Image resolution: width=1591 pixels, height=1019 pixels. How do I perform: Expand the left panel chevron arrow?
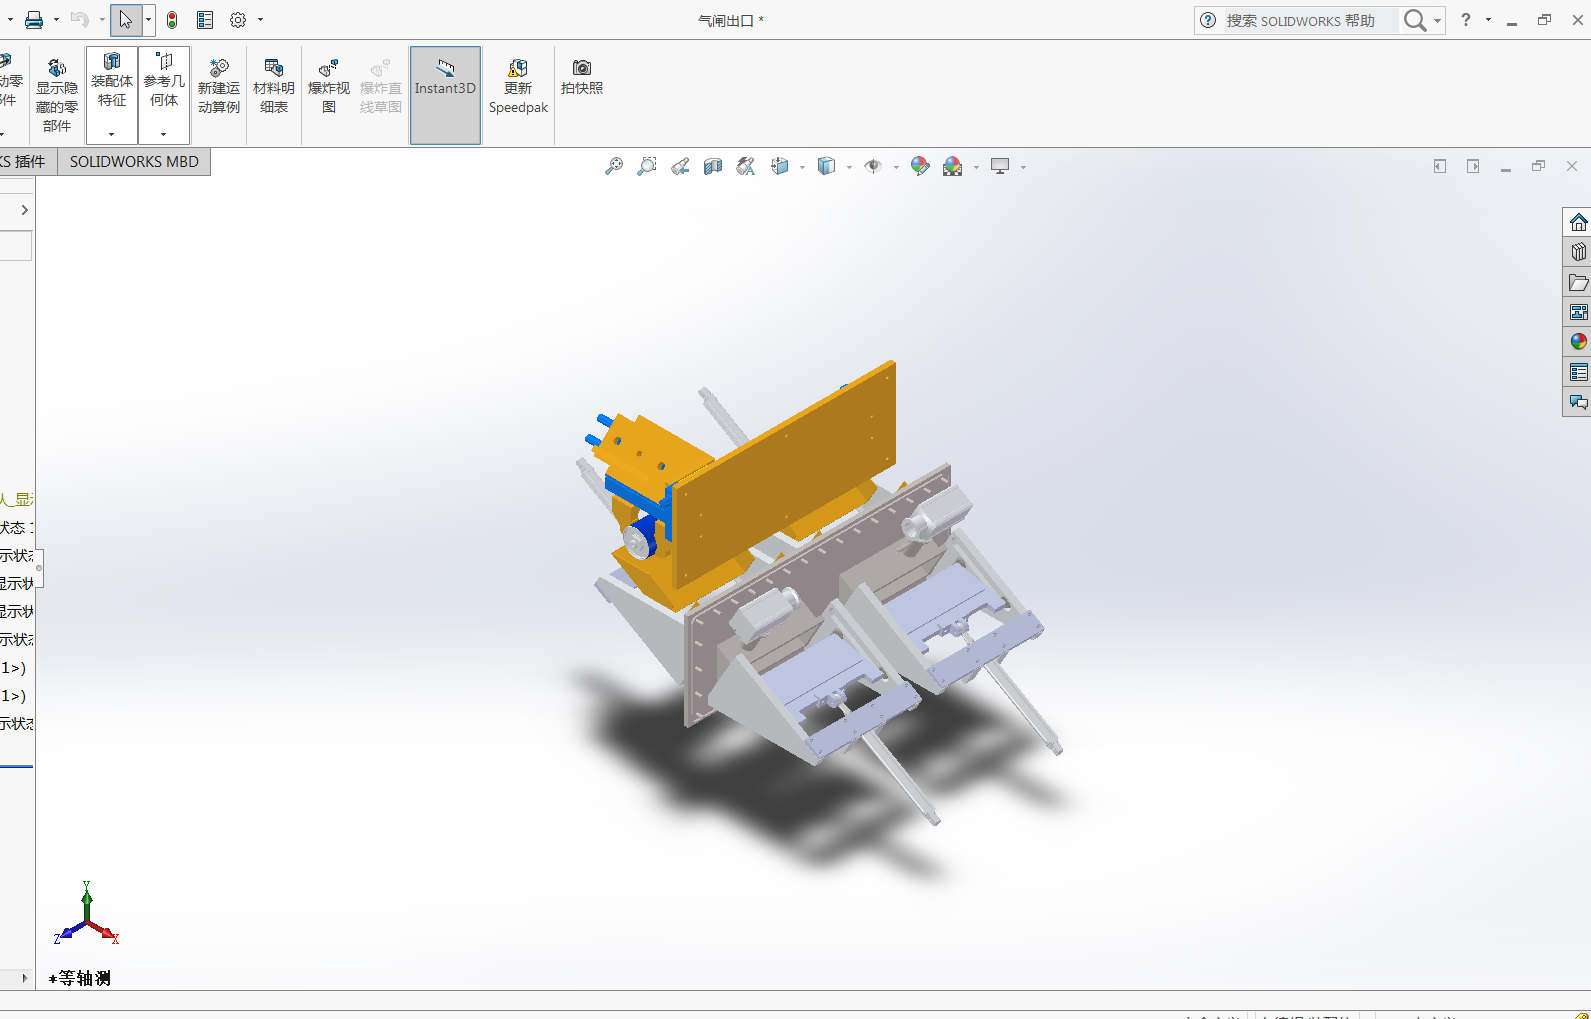tap(25, 210)
